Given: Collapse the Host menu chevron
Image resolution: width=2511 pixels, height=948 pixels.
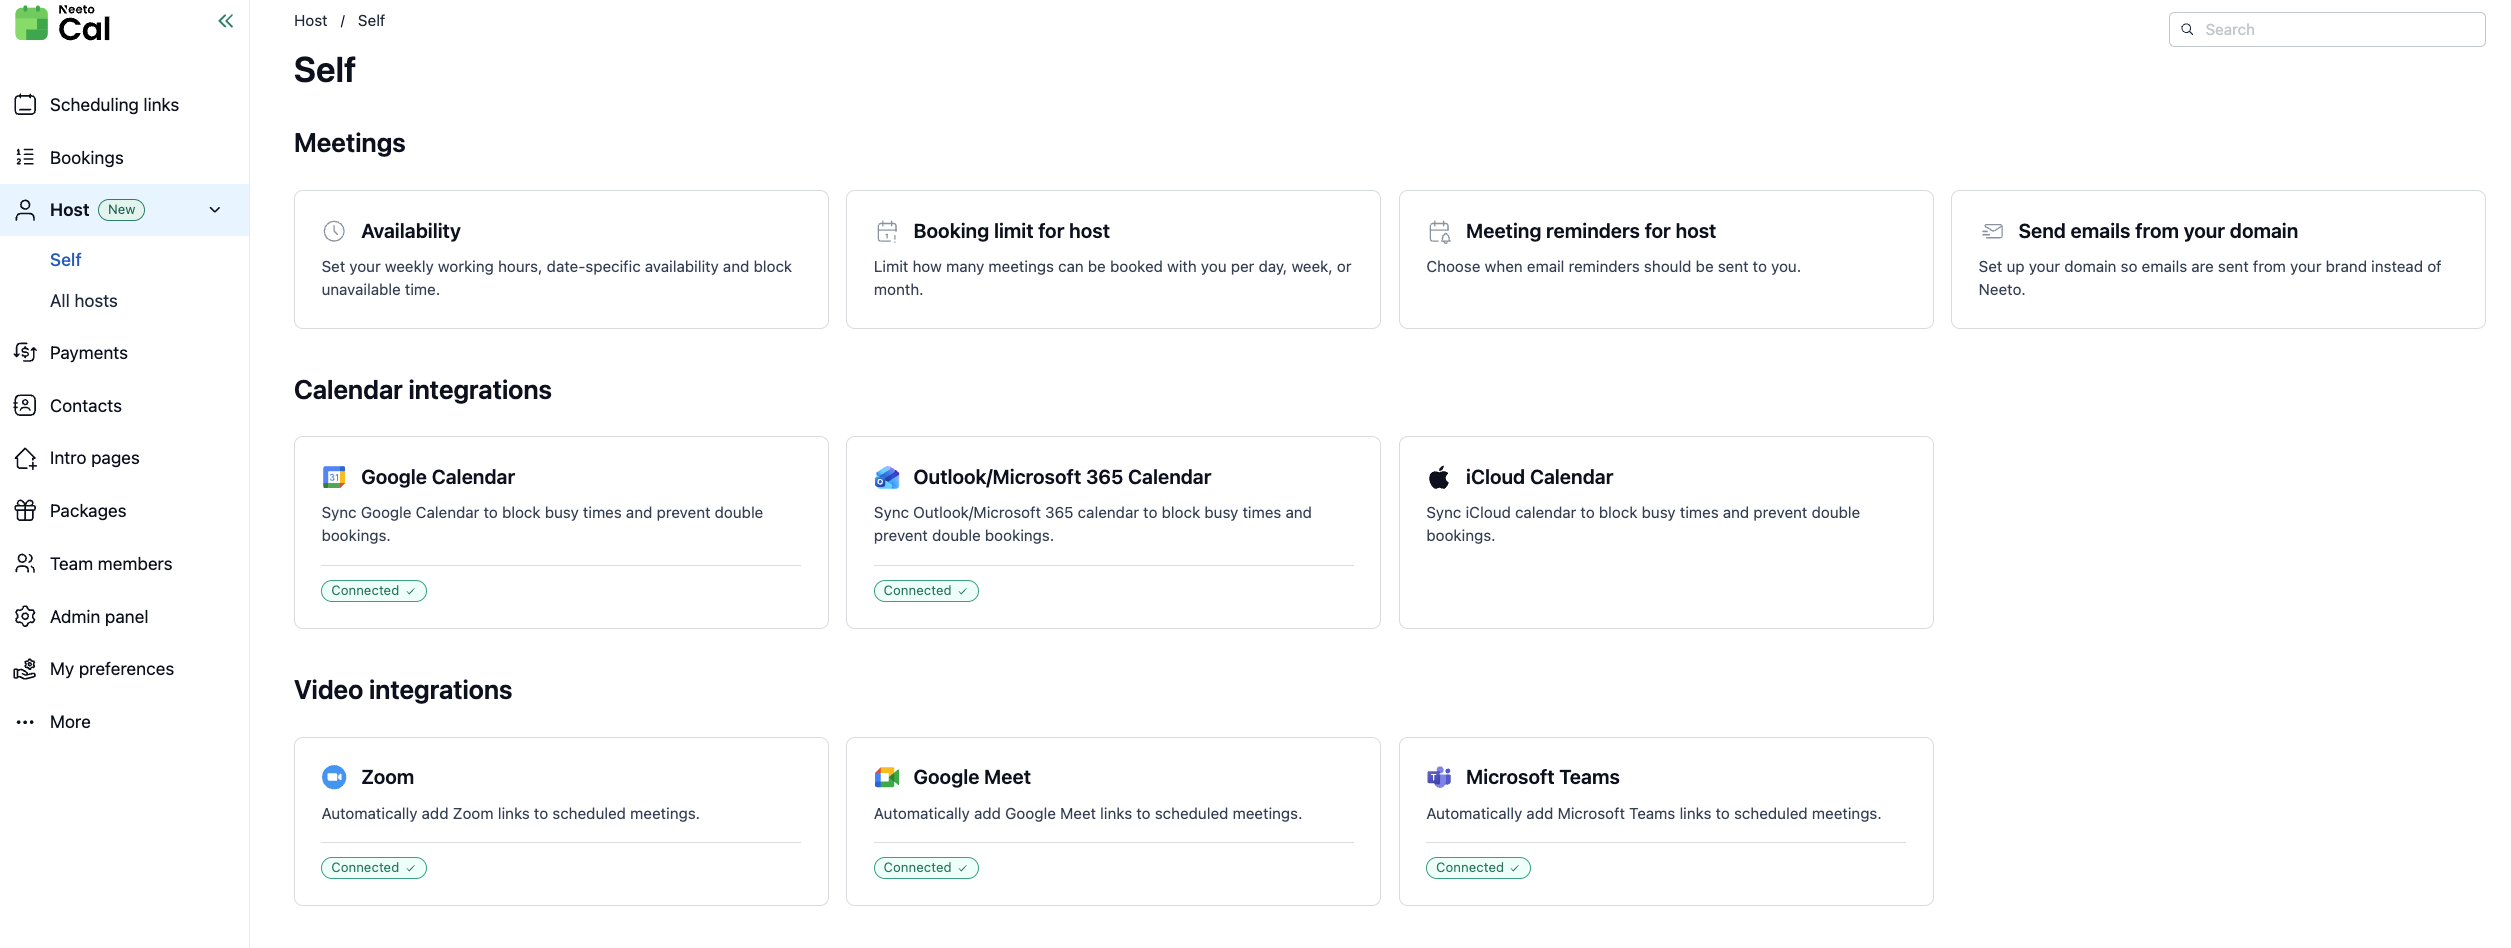Looking at the screenshot, I should [x=215, y=210].
